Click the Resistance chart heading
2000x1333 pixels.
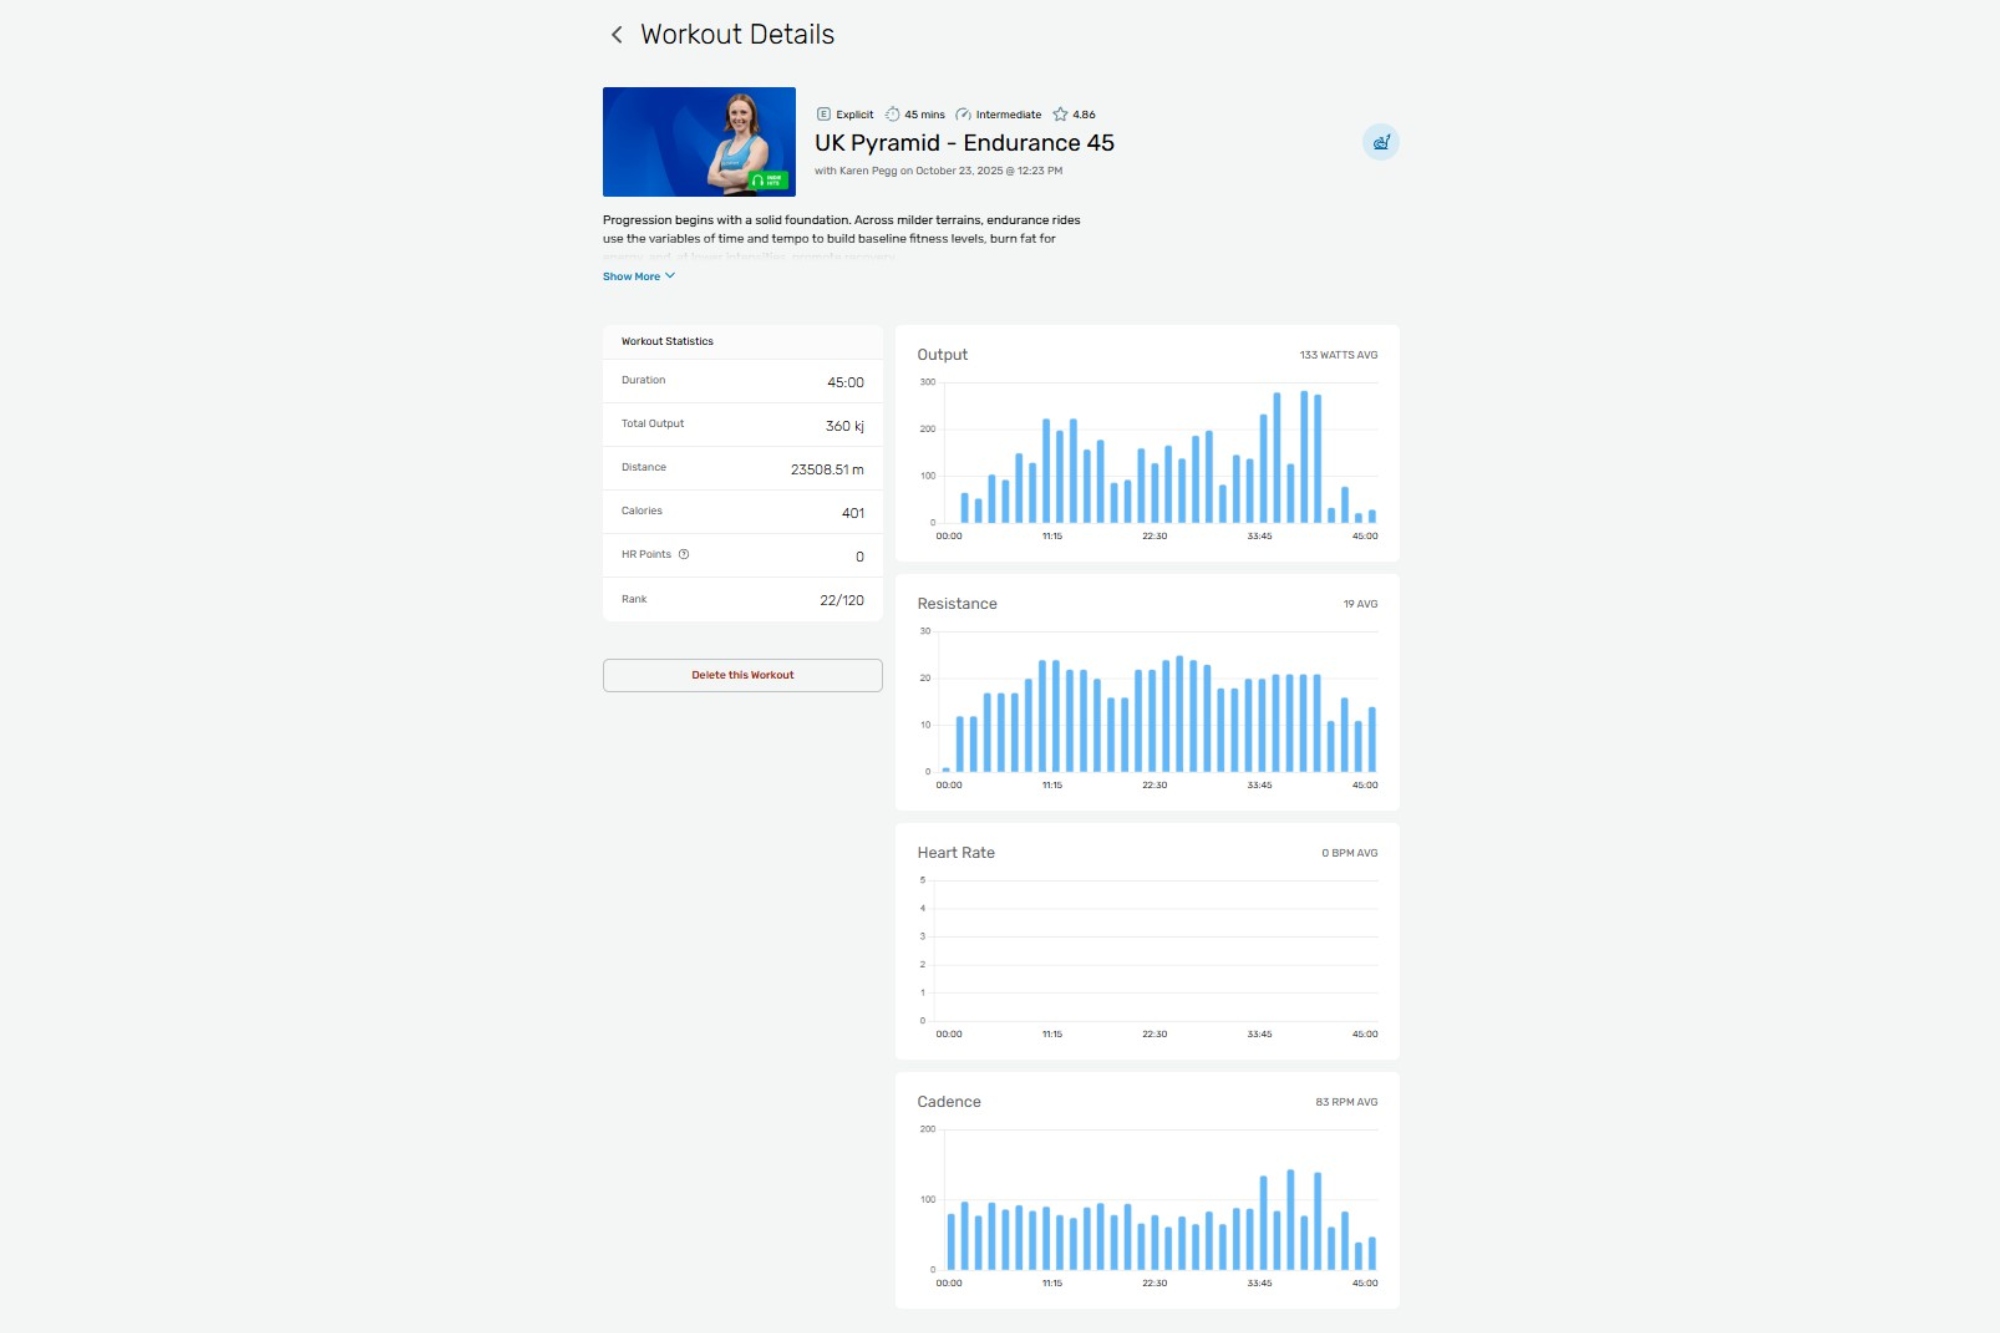[956, 603]
